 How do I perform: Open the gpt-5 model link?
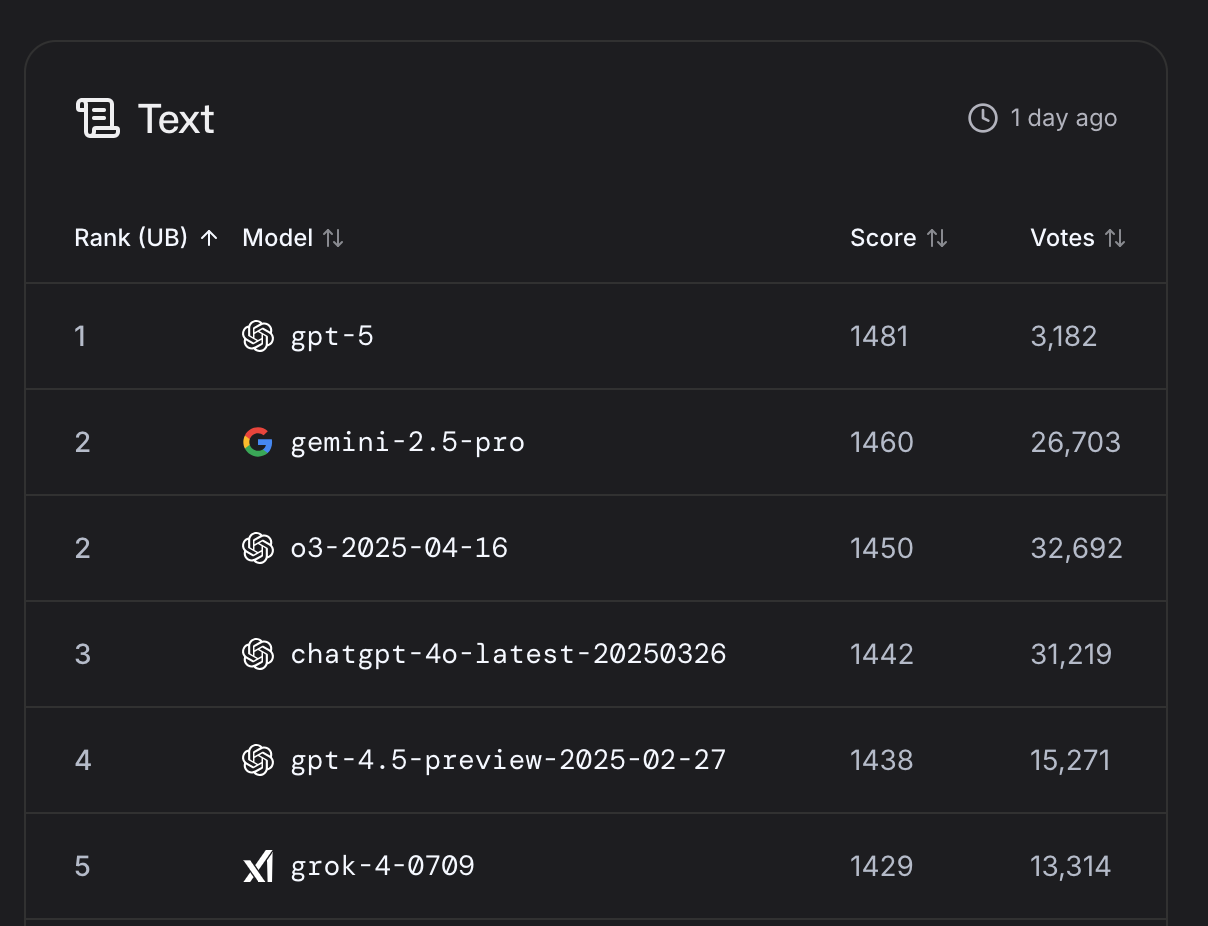pyautogui.click(x=332, y=336)
